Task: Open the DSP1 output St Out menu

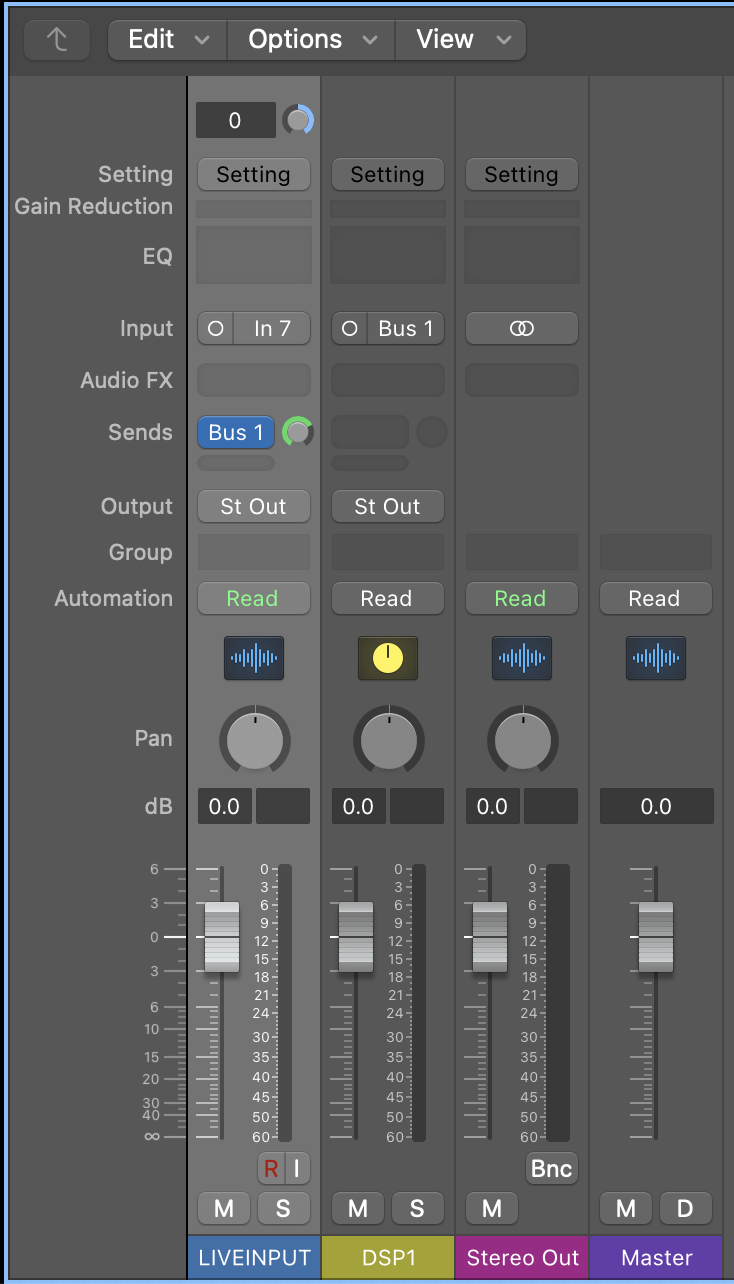Action: tap(387, 506)
